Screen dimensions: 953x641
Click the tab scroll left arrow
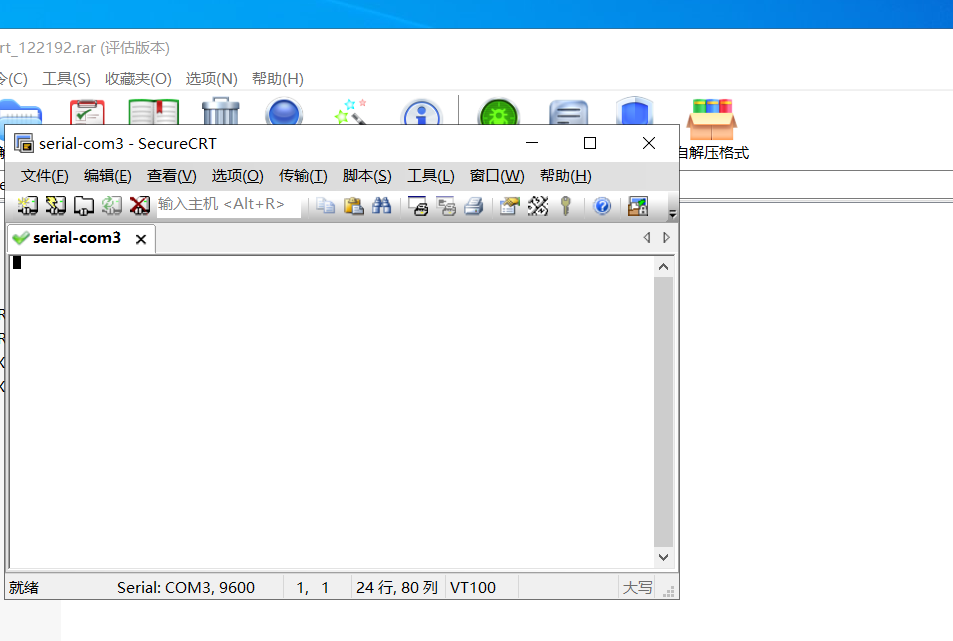tap(647, 238)
